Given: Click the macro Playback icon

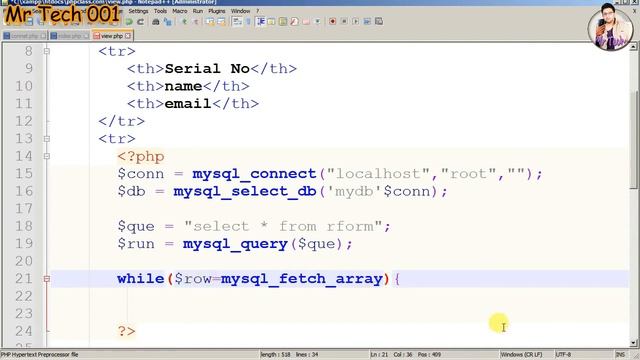Looking at the screenshot, I should coord(356,22).
